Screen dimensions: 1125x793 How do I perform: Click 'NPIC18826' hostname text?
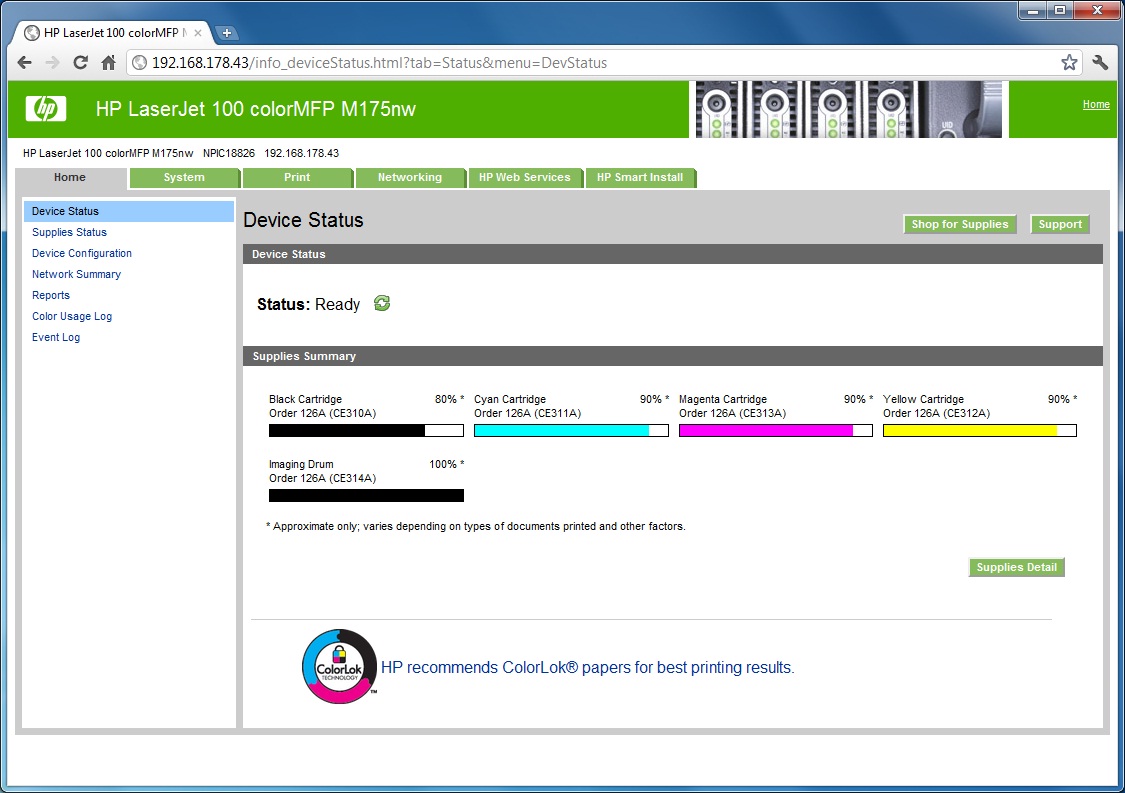229,153
